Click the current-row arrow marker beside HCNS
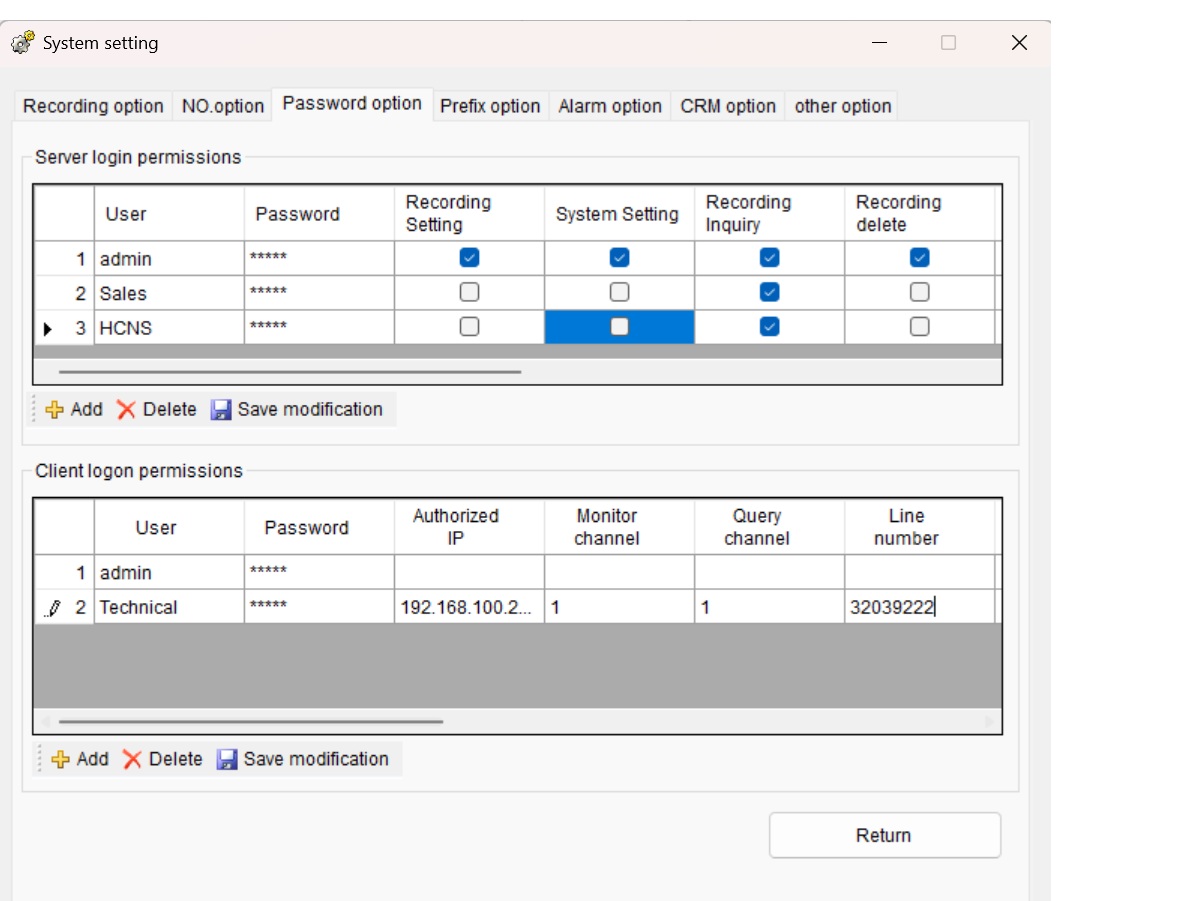Screen dimensions: 1193x901 (x=47, y=329)
